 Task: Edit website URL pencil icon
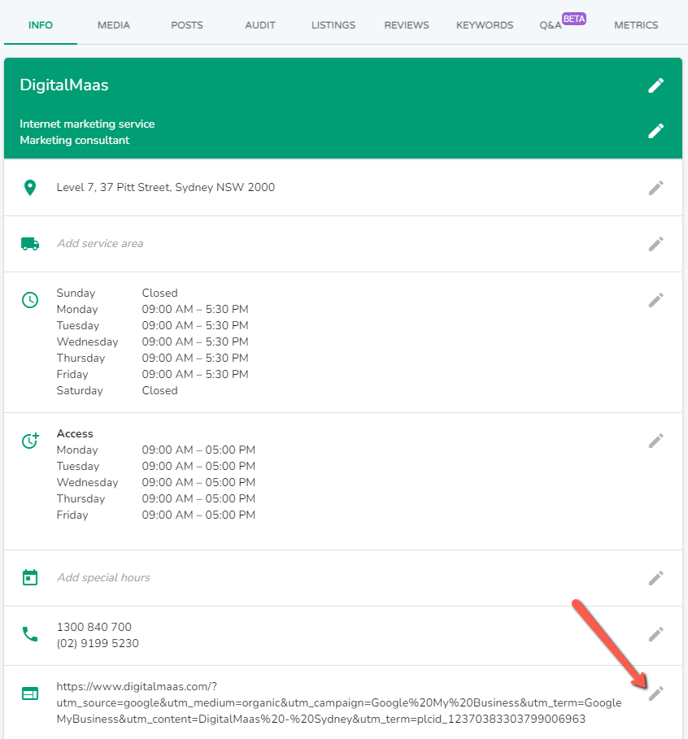click(655, 693)
